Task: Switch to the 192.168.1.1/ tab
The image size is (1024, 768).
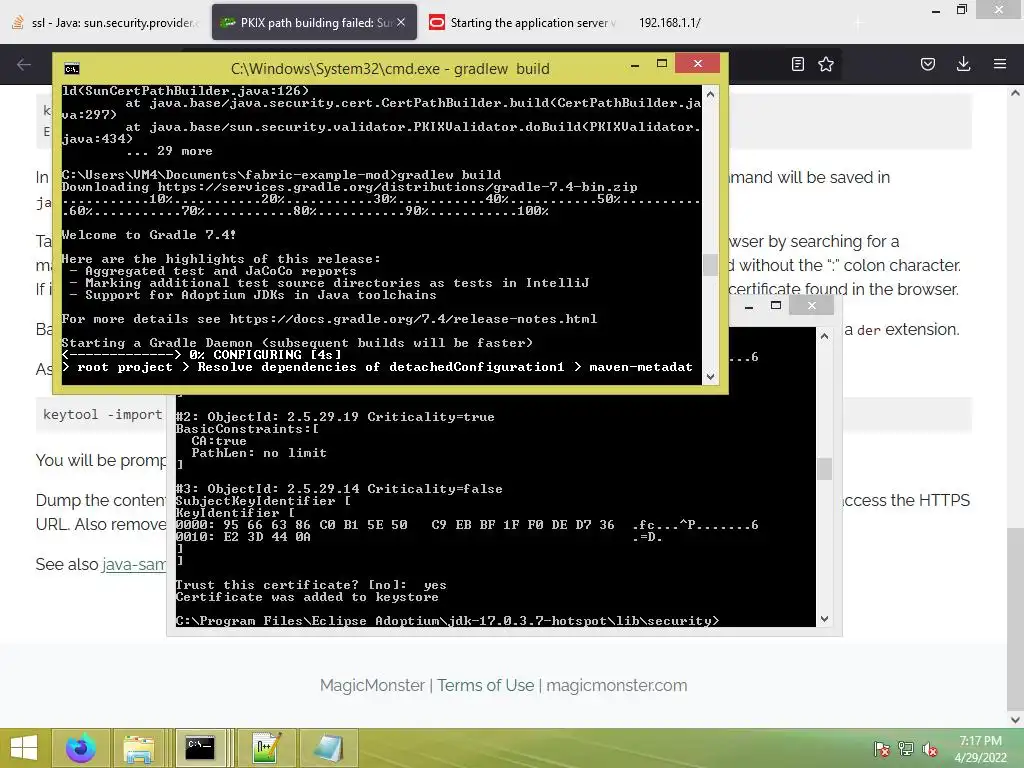Action: click(669, 22)
